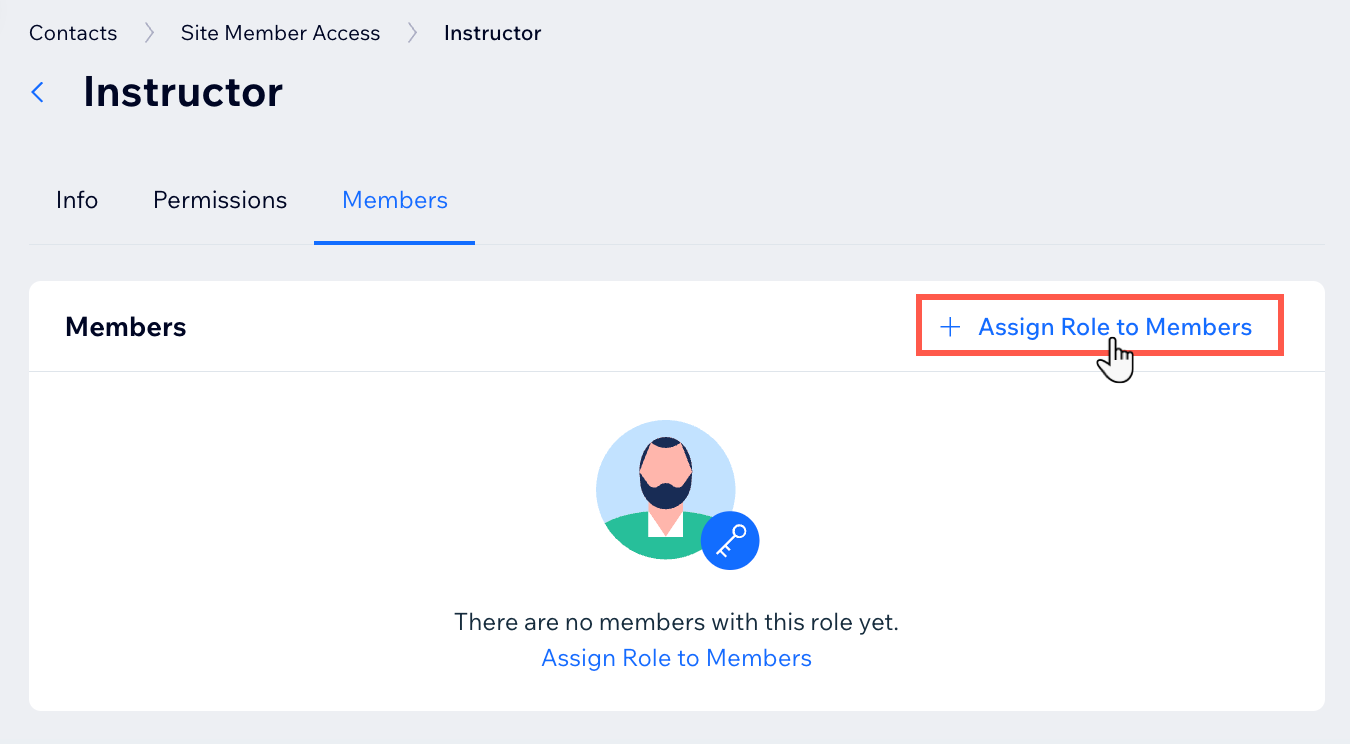This screenshot has height=744, width=1350.
Task: Click the plus icon beside Assign Role
Action: pyautogui.click(x=950, y=327)
